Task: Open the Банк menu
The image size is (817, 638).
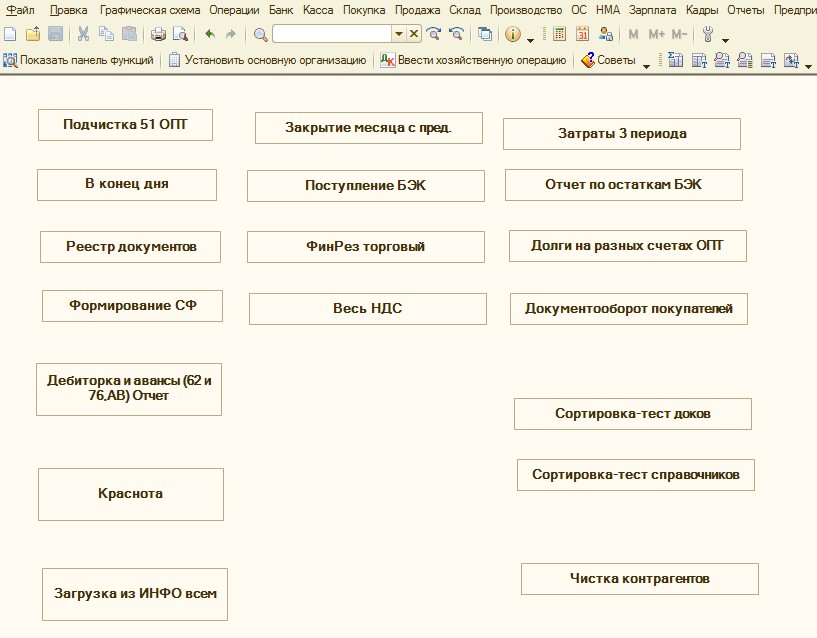Action: [x=281, y=9]
